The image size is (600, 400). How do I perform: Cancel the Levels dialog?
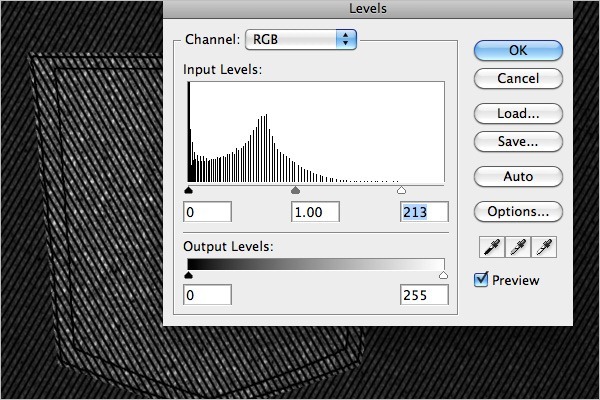tap(518, 78)
